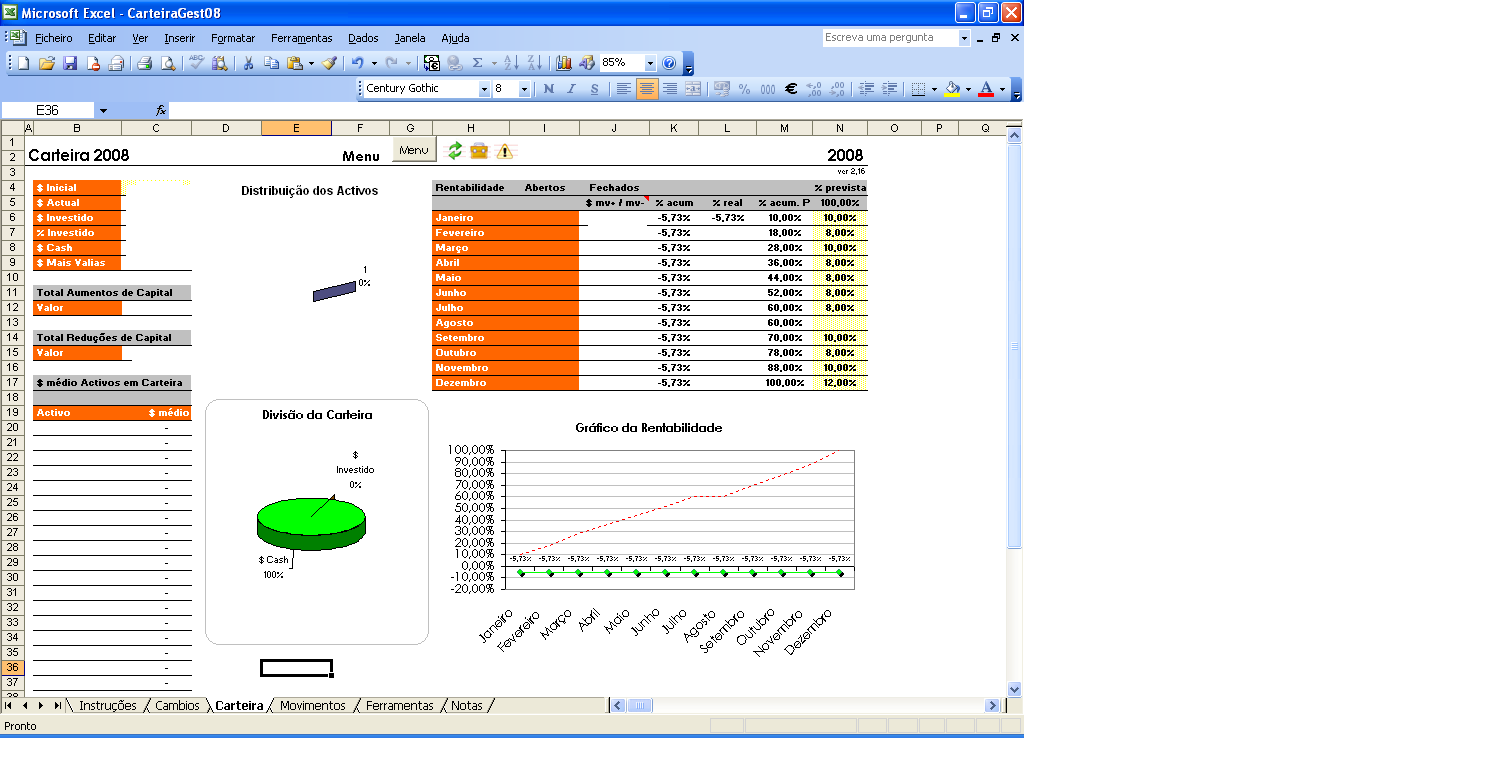The image size is (1498, 768).
Task: Click the function (fx) insert icon
Action: coord(160,110)
